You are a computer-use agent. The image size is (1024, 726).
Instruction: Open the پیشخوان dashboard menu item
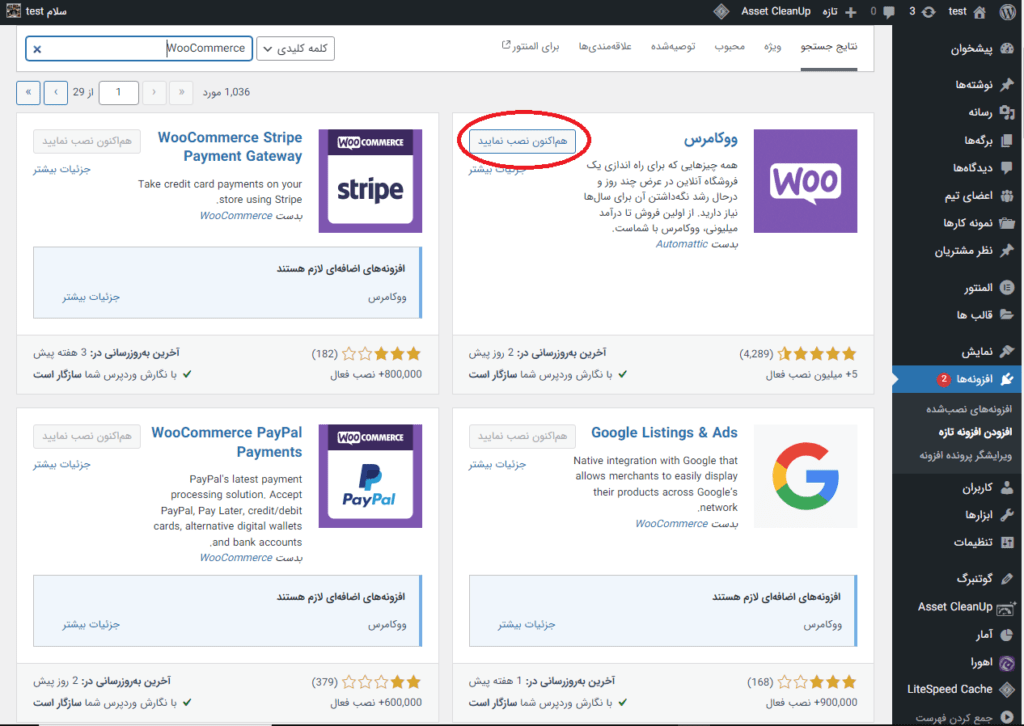pos(971,49)
